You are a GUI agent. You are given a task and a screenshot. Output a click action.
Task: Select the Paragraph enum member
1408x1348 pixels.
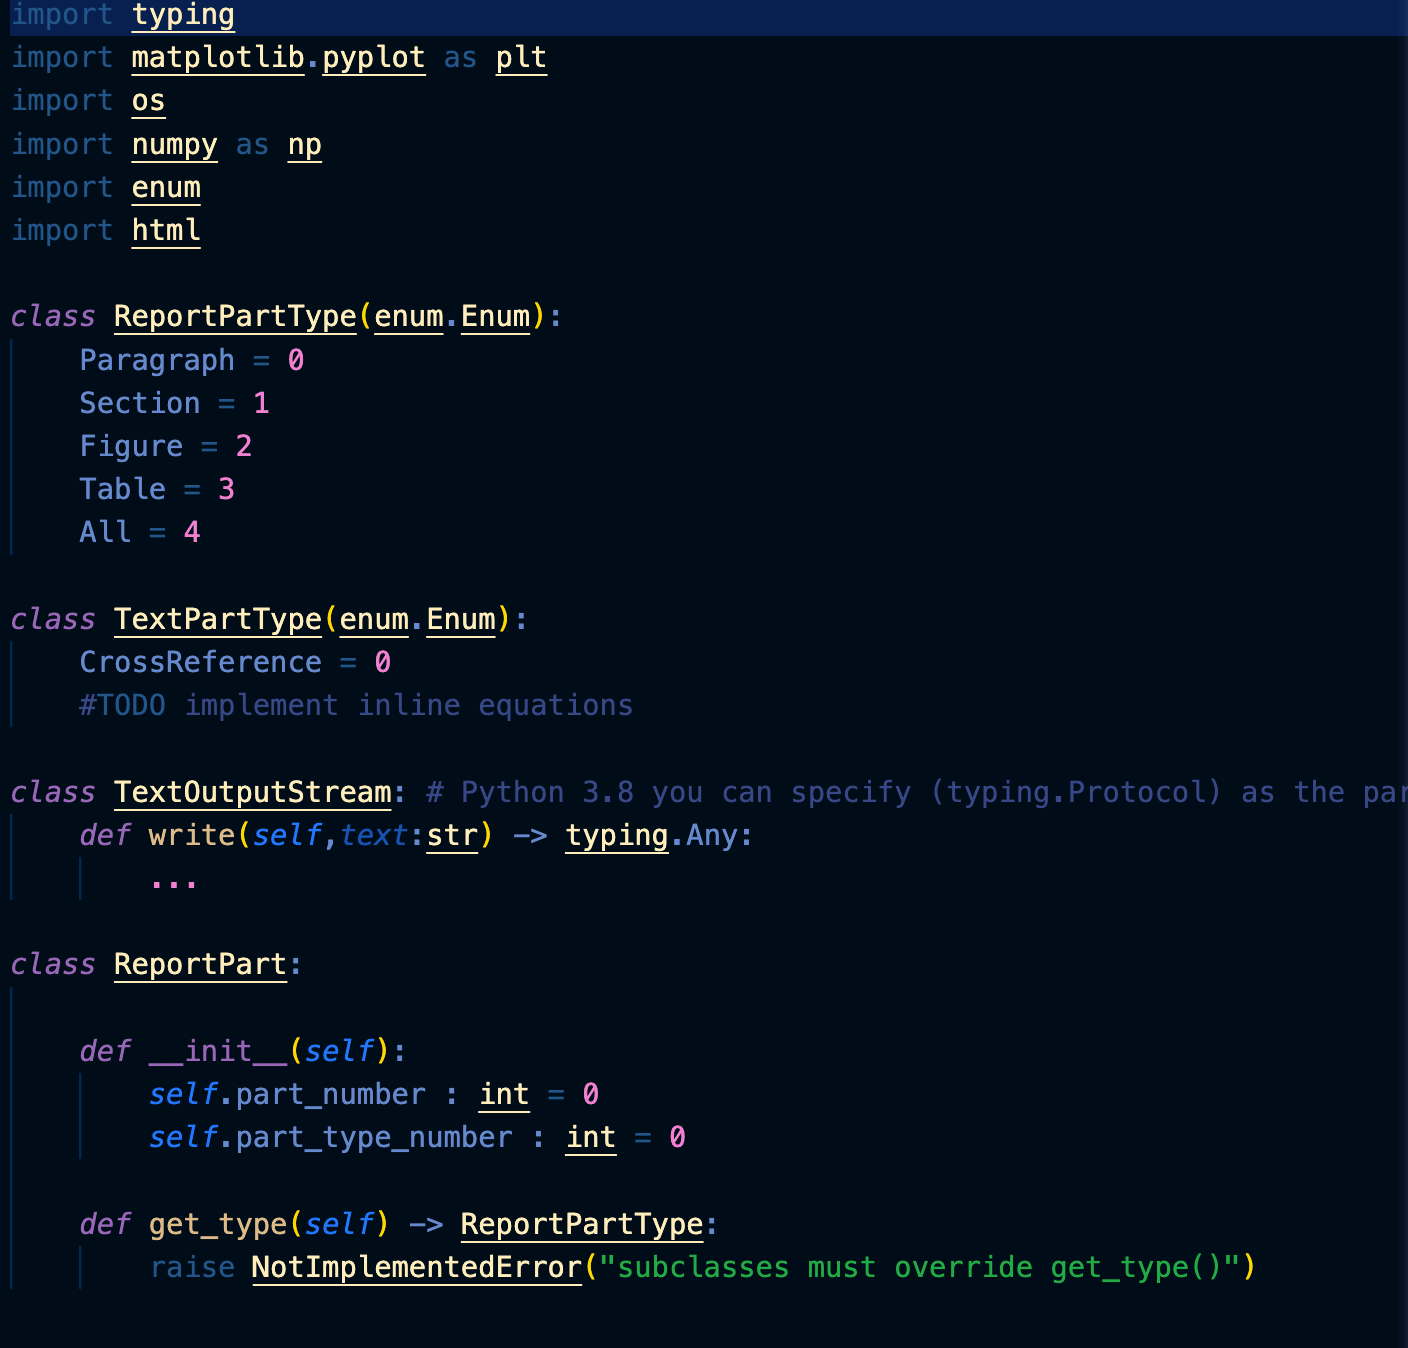coord(157,359)
